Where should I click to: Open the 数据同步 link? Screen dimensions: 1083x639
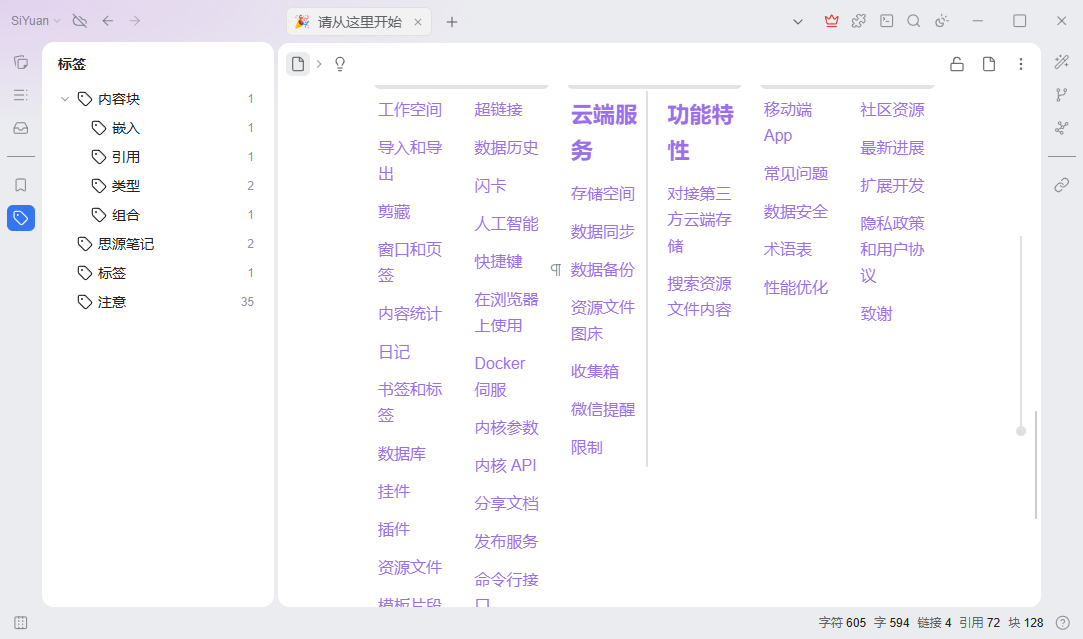[602, 231]
